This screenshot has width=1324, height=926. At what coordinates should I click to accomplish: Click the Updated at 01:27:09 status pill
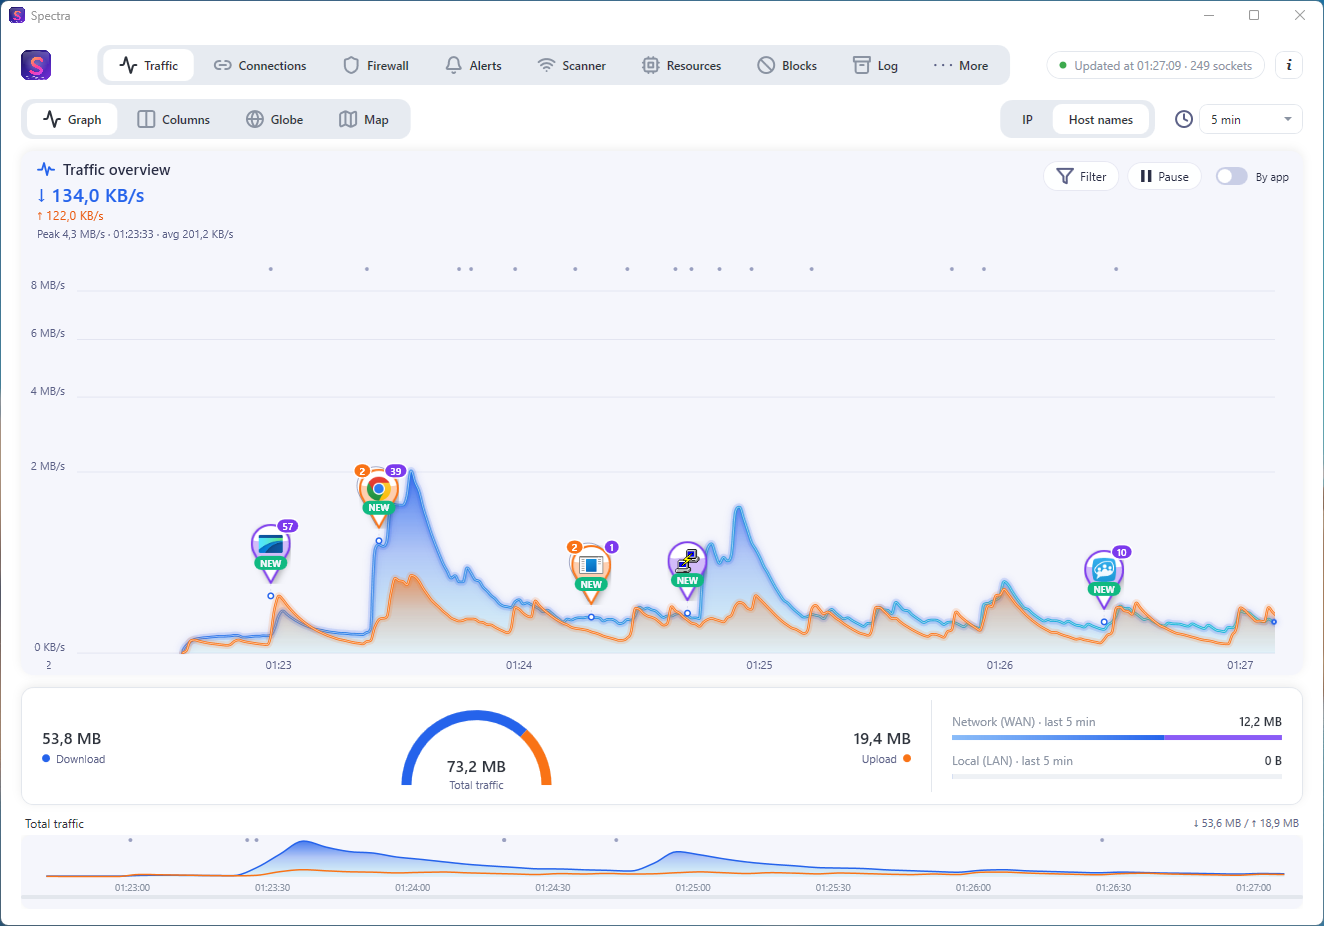(1156, 65)
